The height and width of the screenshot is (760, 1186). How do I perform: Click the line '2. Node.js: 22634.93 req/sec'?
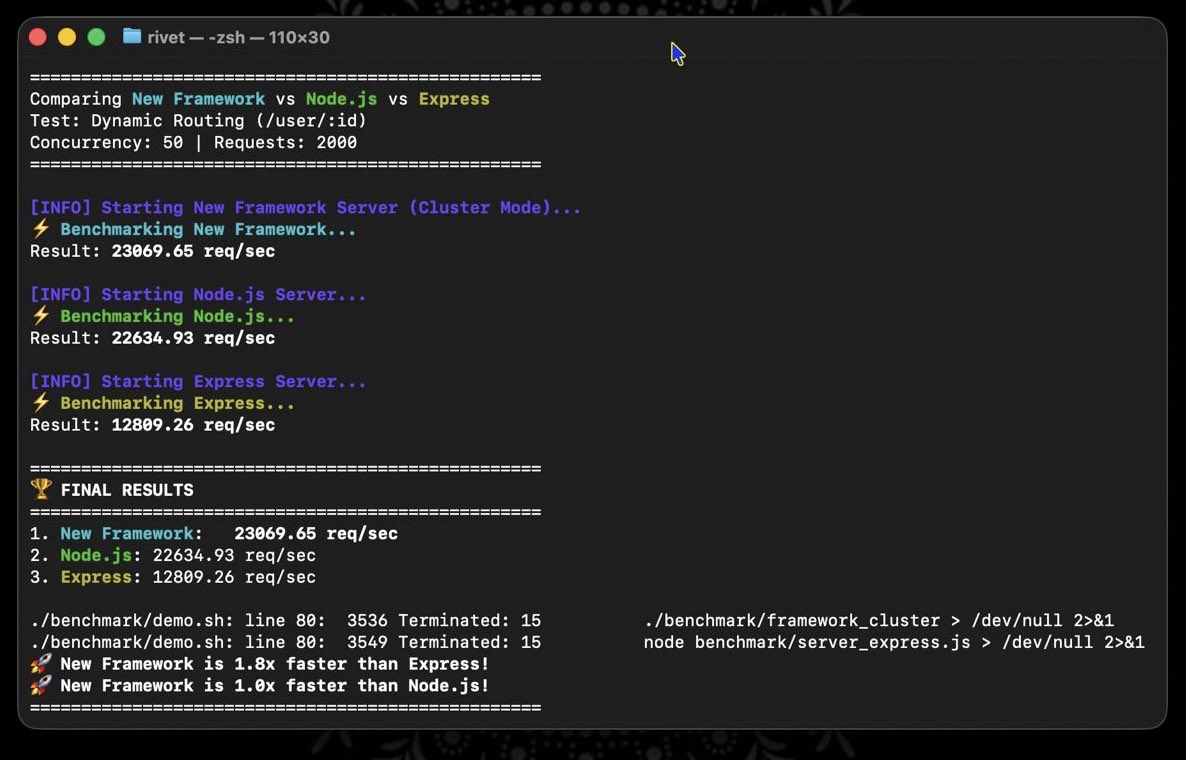click(173, 555)
